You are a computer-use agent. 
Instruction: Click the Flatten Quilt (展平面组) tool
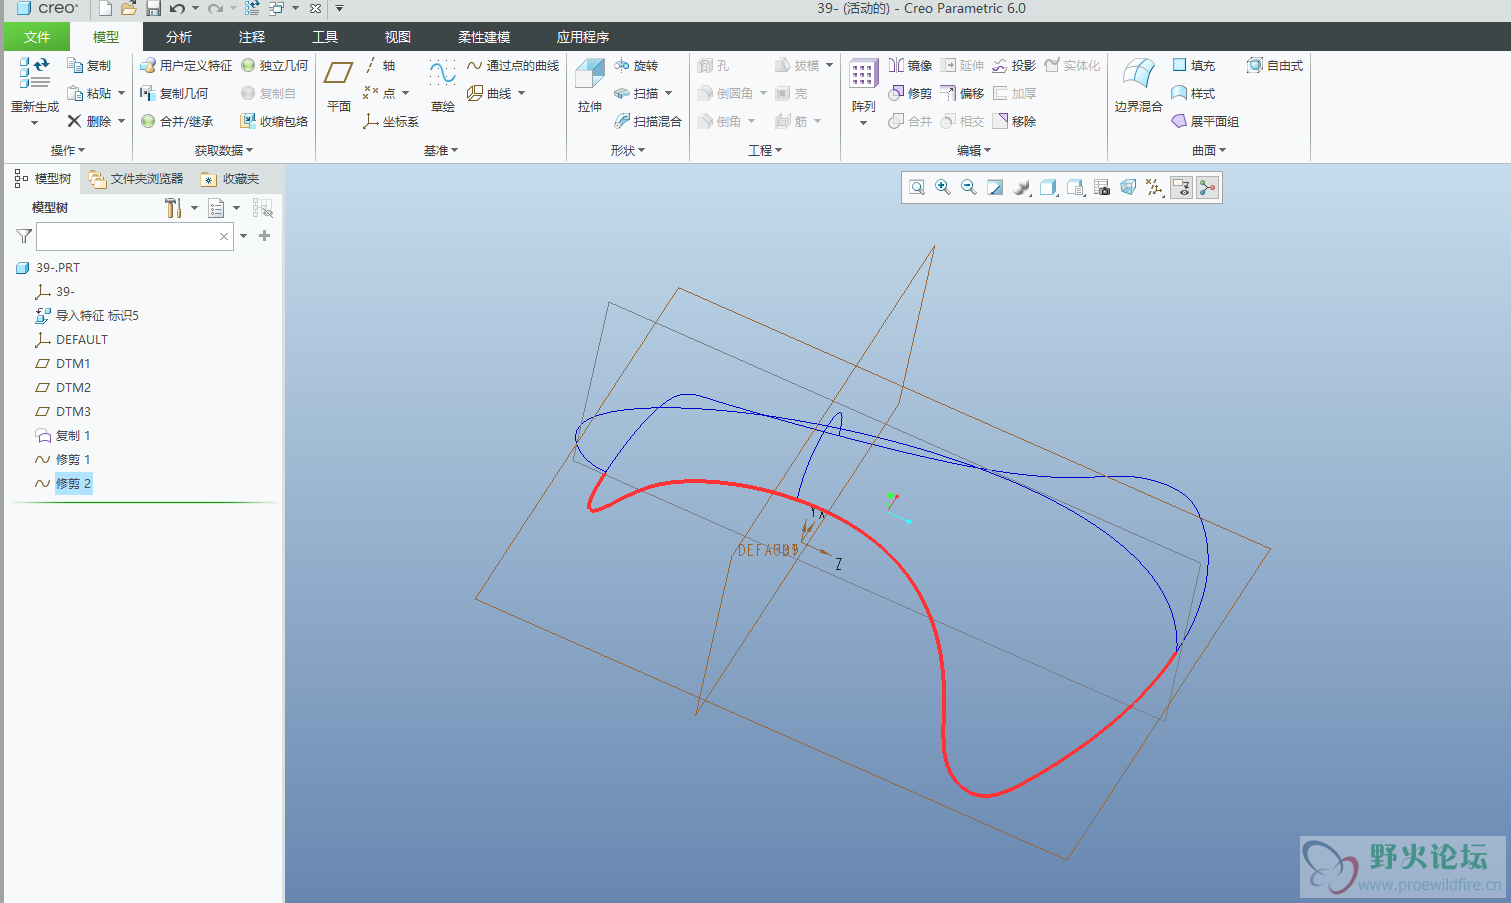pos(1205,121)
